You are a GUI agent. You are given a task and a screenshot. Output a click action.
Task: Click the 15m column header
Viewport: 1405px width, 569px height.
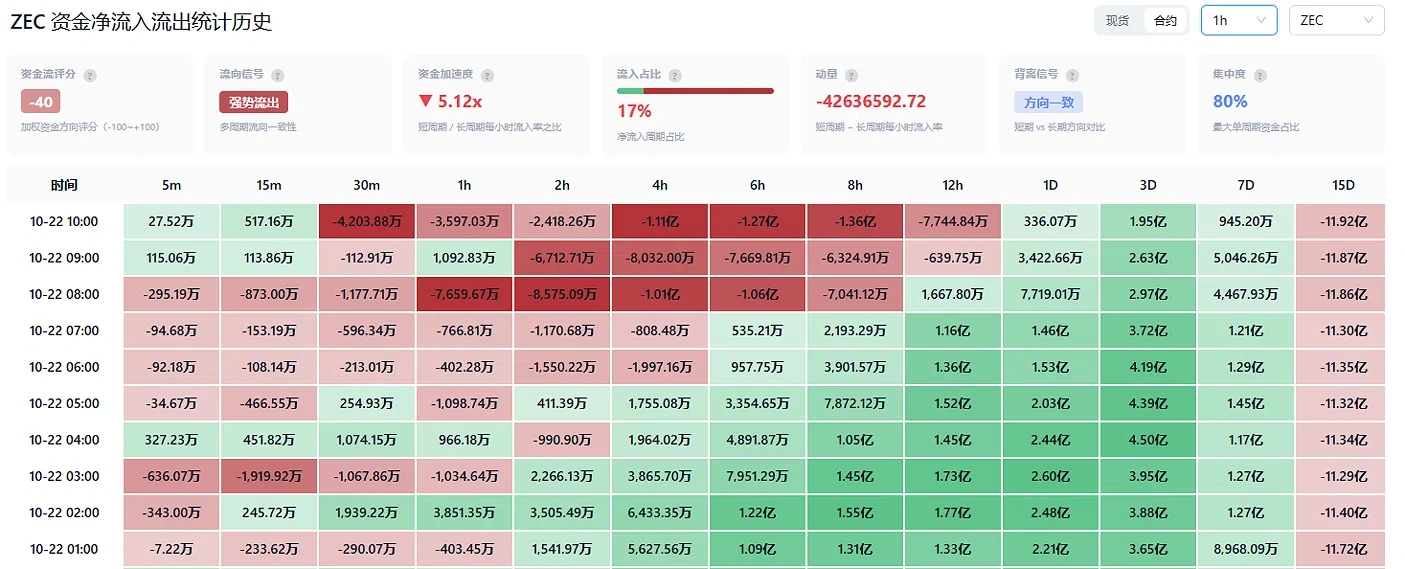tap(268, 185)
